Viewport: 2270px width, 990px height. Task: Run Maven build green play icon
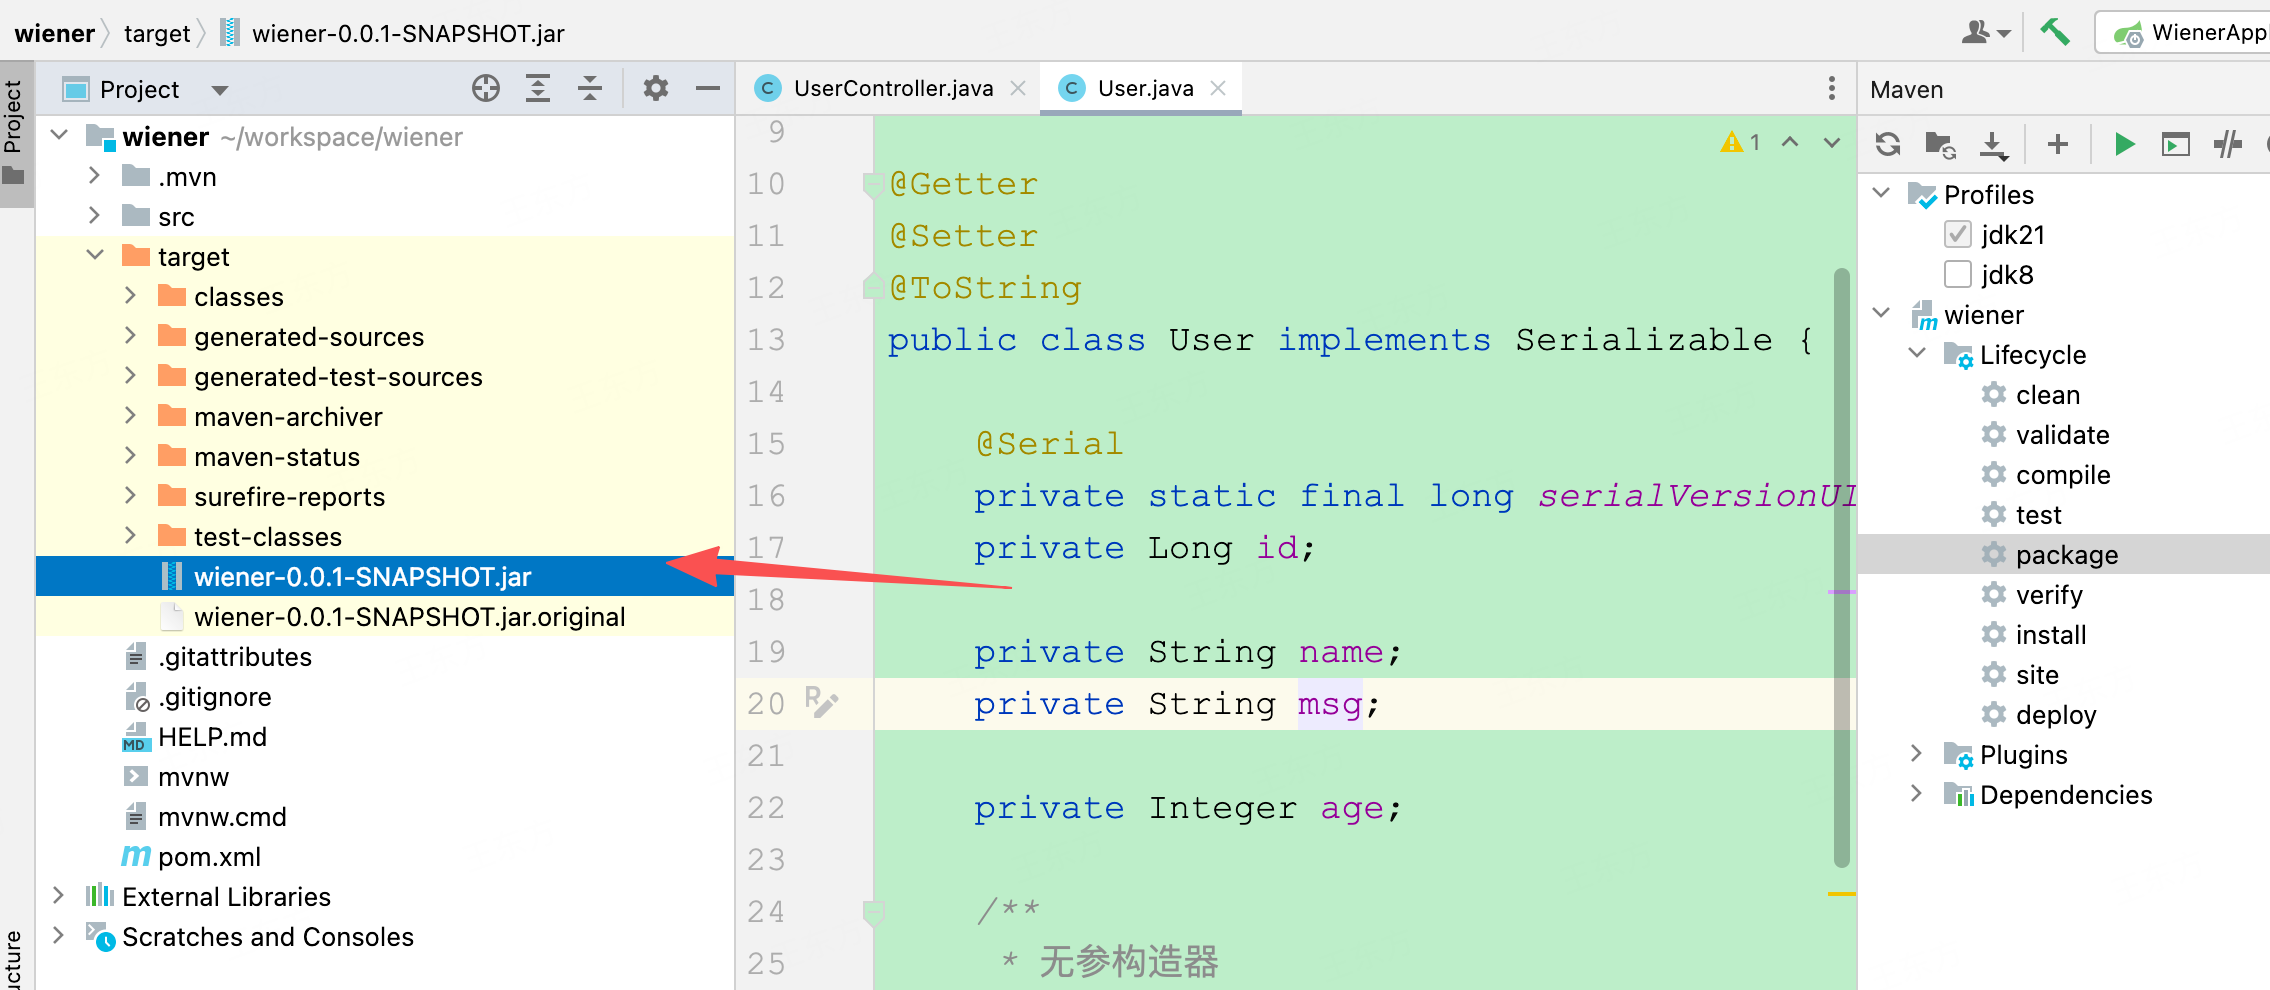click(x=2124, y=144)
